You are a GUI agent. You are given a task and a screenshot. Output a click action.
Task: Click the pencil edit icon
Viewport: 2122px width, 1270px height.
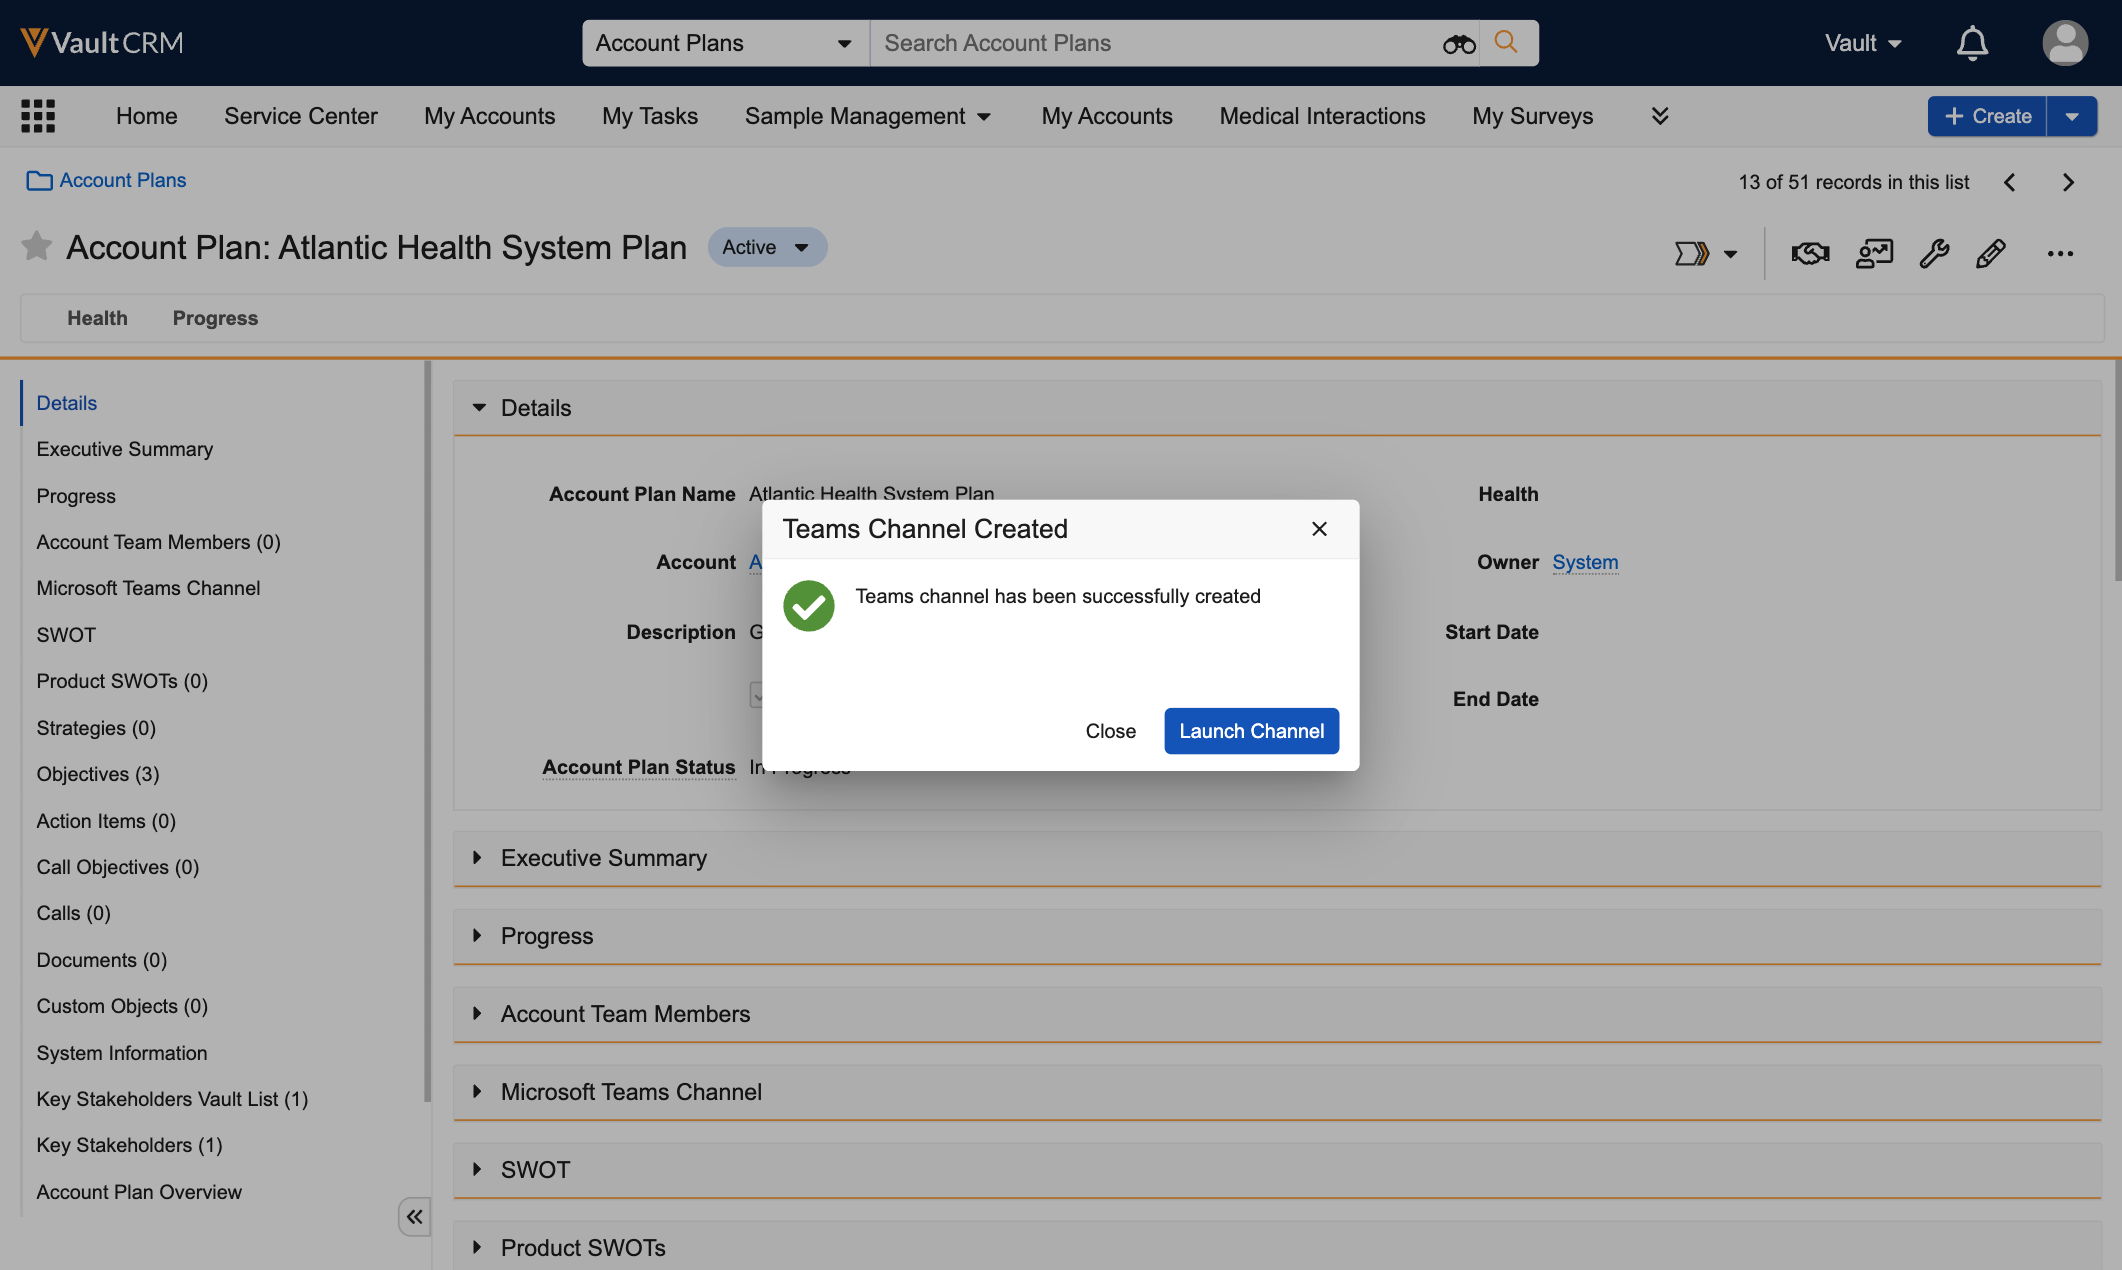(x=1990, y=254)
